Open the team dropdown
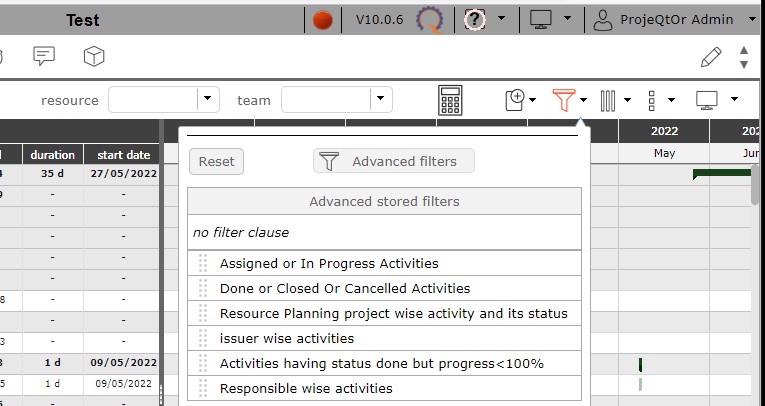 coord(380,99)
